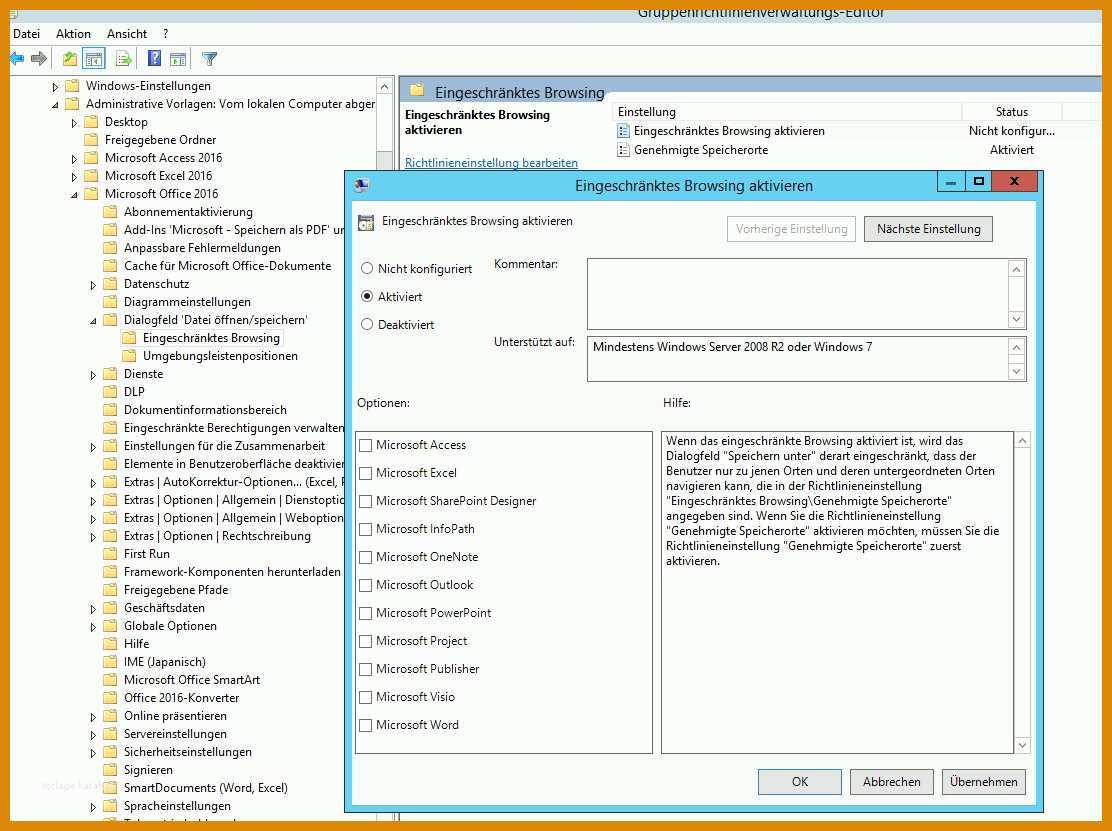The height and width of the screenshot is (831, 1112).
Task: Open the Aktion menu
Action: click(x=73, y=33)
